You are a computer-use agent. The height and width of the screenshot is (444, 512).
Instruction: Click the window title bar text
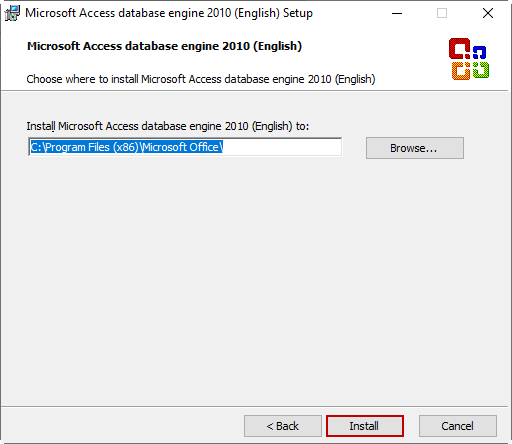point(169,13)
